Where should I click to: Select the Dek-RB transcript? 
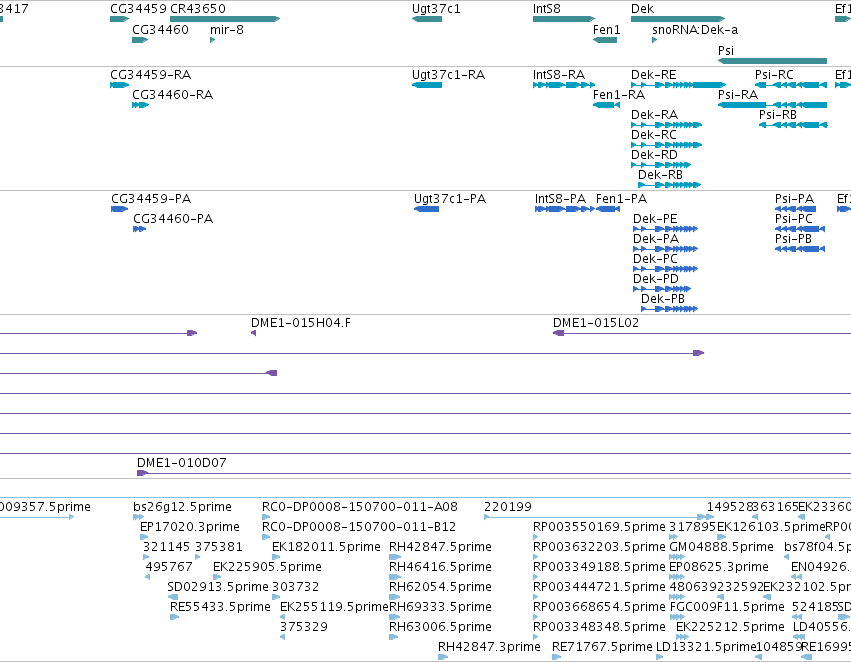[x=670, y=185]
